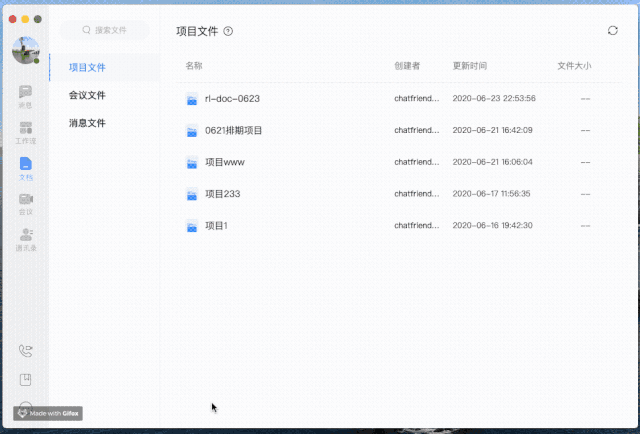Click the user profile avatar
Screen dimensions: 640x434
click(x=25, y=50)
